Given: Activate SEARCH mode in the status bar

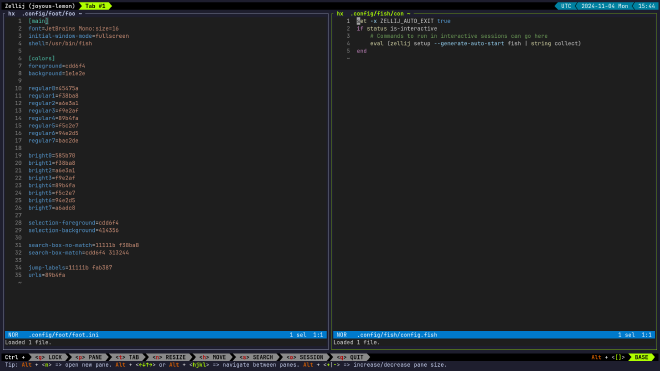Looking at the screenshot, I should tap(256, 357).
